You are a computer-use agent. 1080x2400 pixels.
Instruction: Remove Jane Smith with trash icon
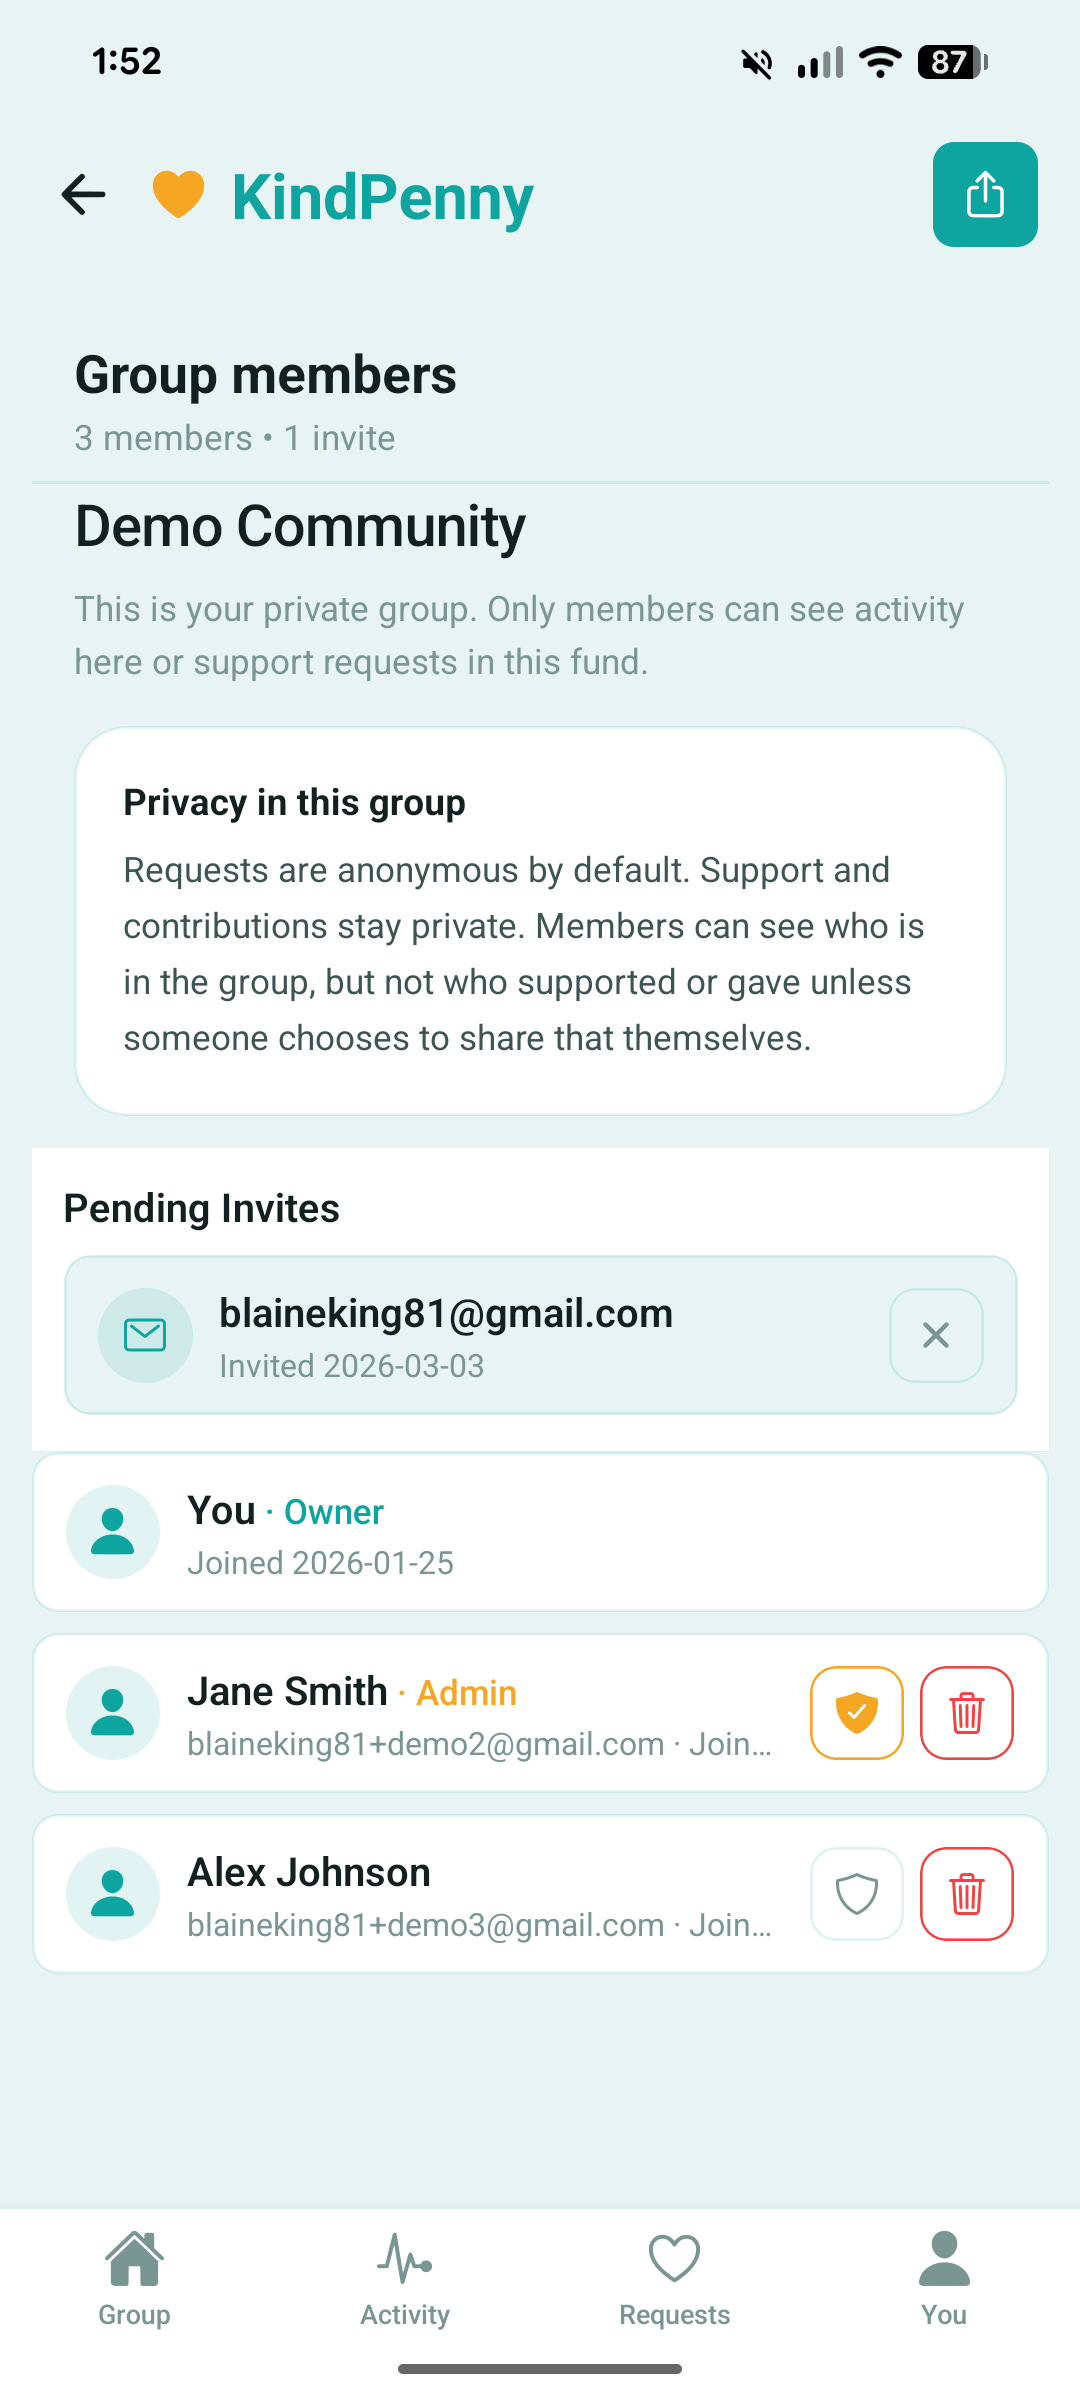tap(966, 1713)
